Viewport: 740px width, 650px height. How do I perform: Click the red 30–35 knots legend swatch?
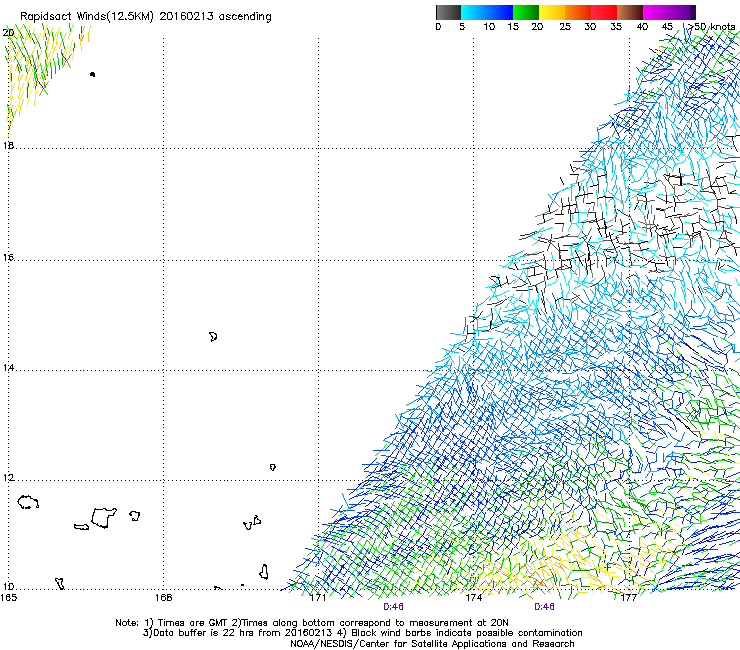(604, 12)
